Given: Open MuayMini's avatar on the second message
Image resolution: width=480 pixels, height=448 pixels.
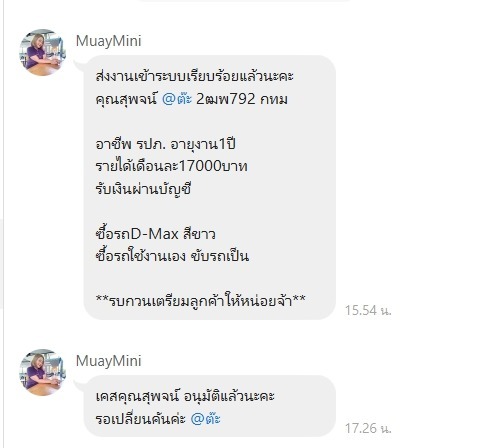Looking at the screenshot, I should (42, 372).
